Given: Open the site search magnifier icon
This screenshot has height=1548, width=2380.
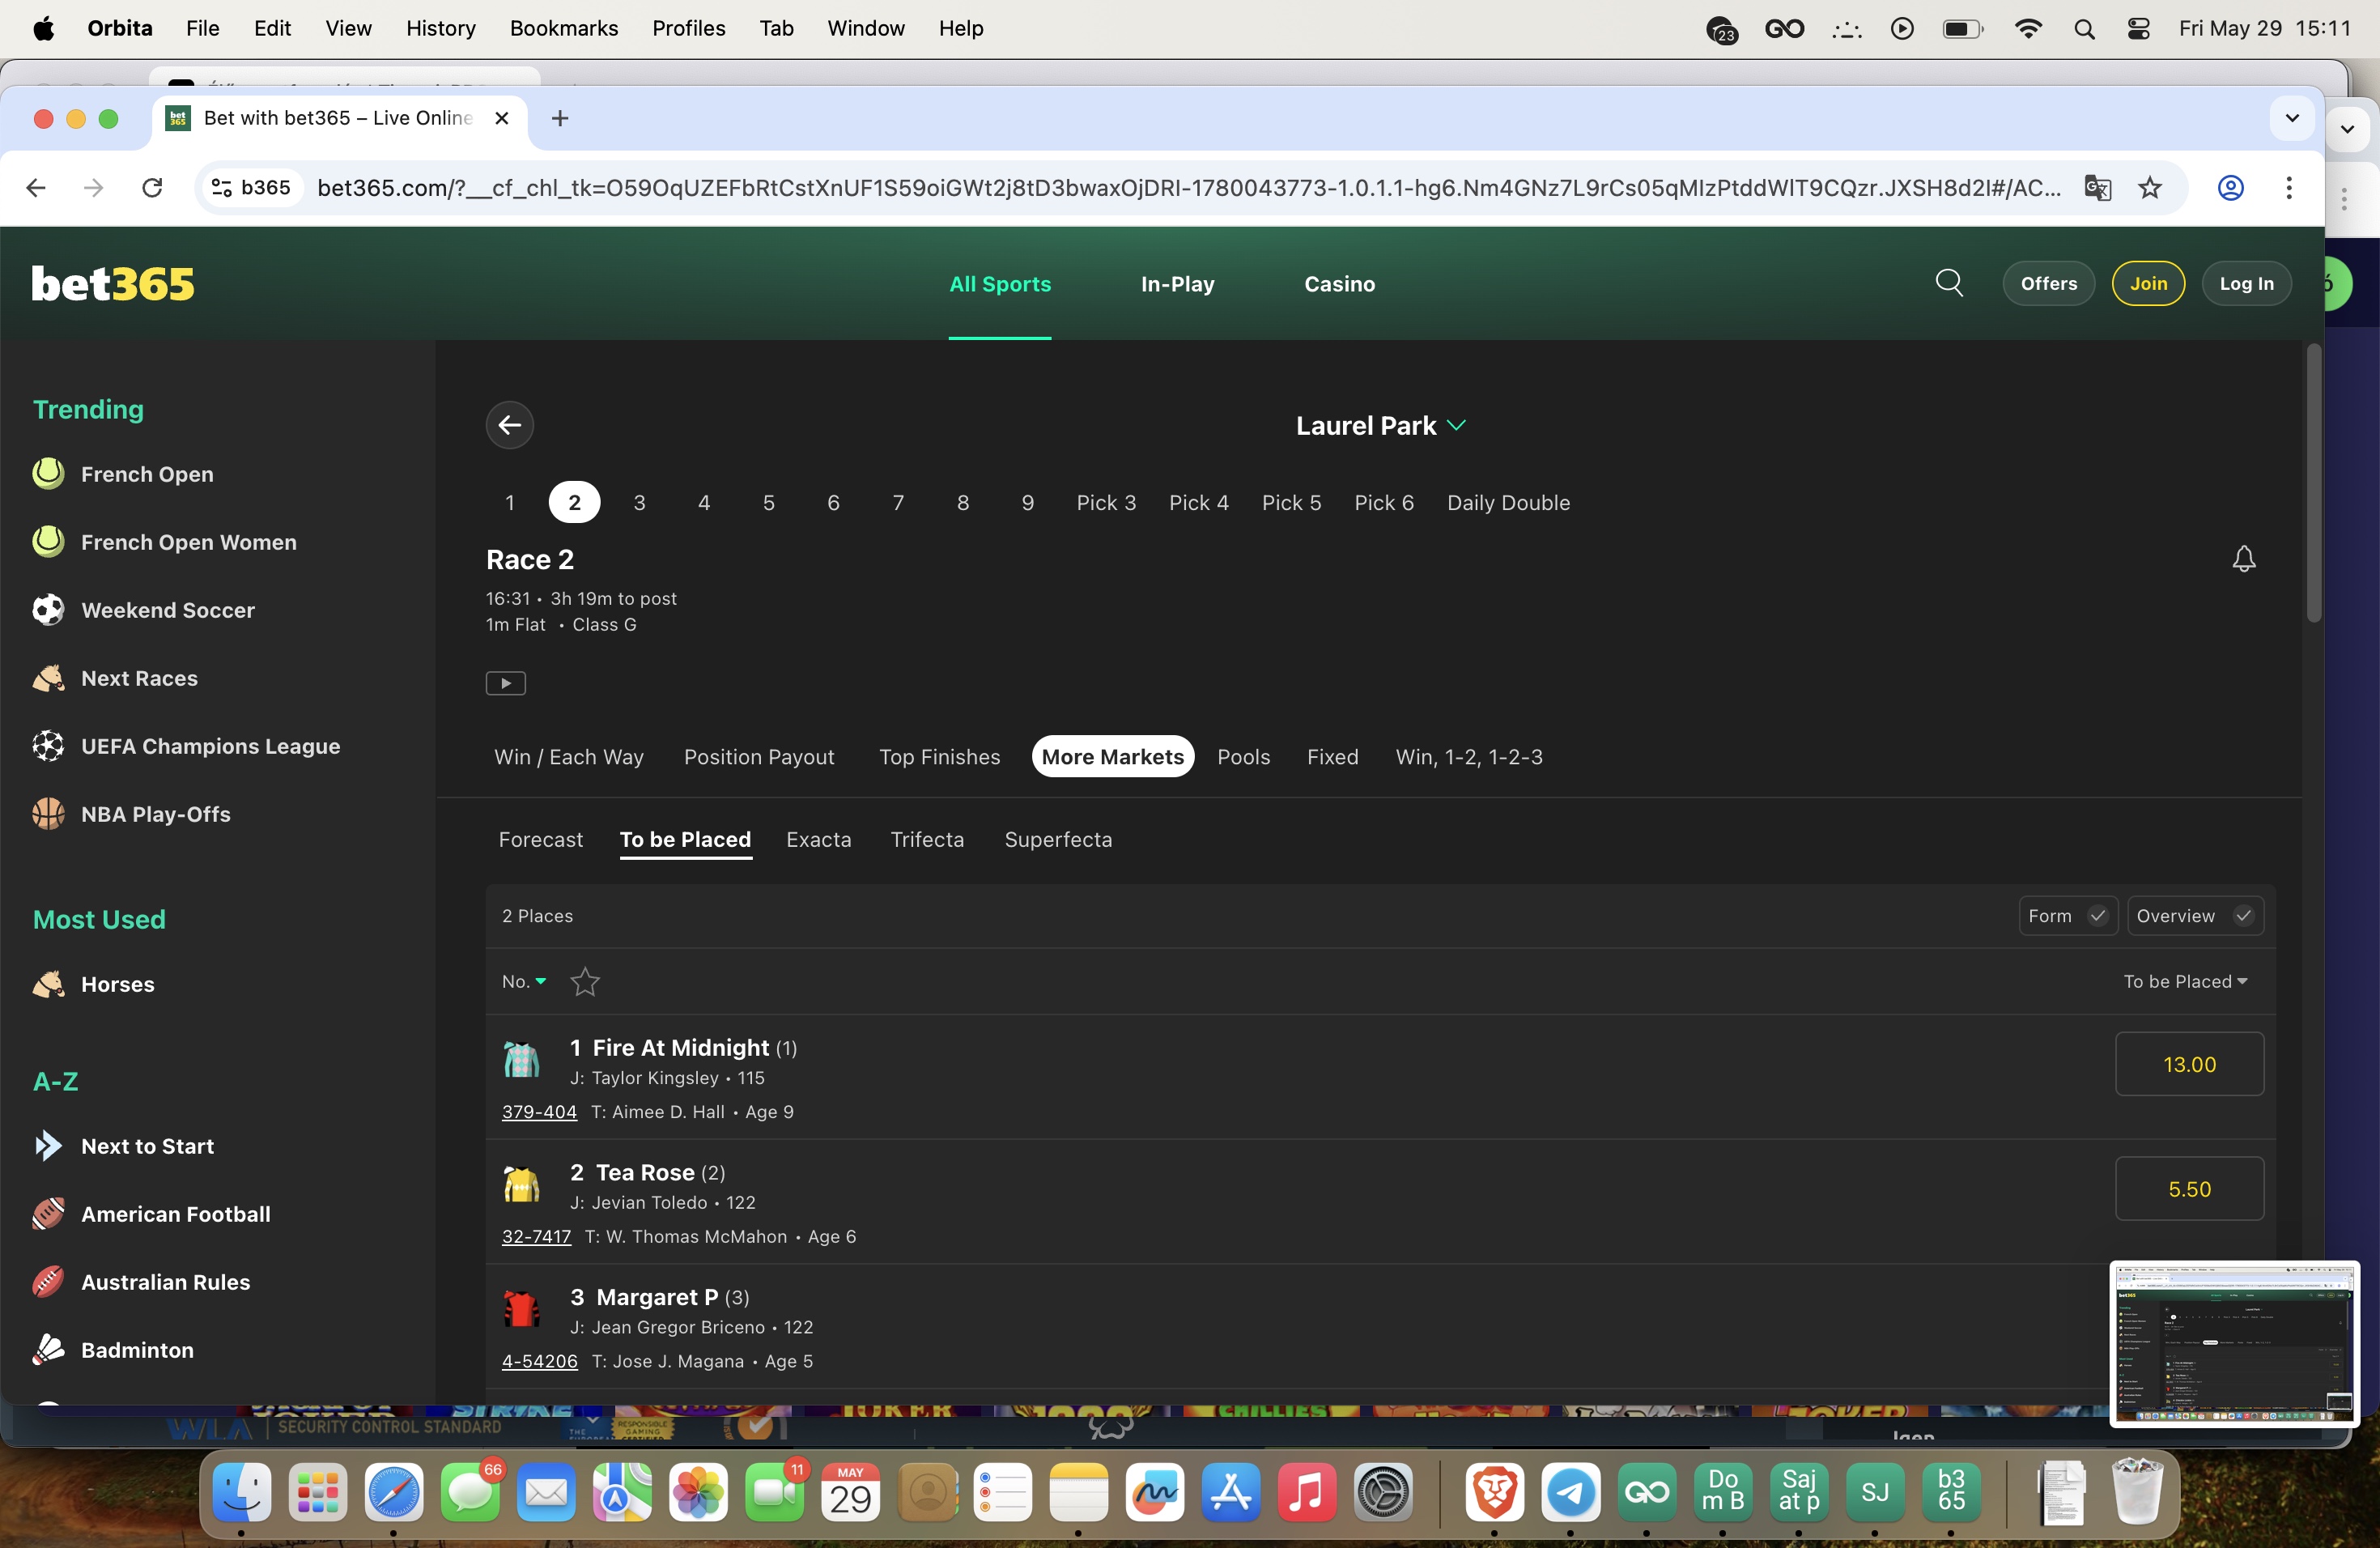Looking at the screenshot, I should pyautogui.click(x=1949, y=283).
